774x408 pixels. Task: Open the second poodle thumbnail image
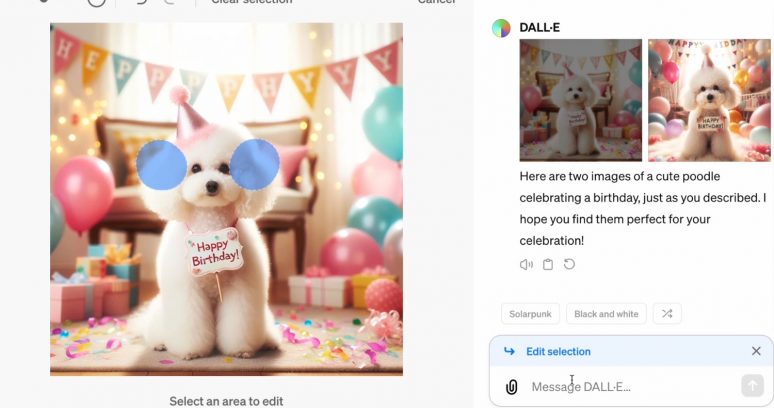(709, 100)
